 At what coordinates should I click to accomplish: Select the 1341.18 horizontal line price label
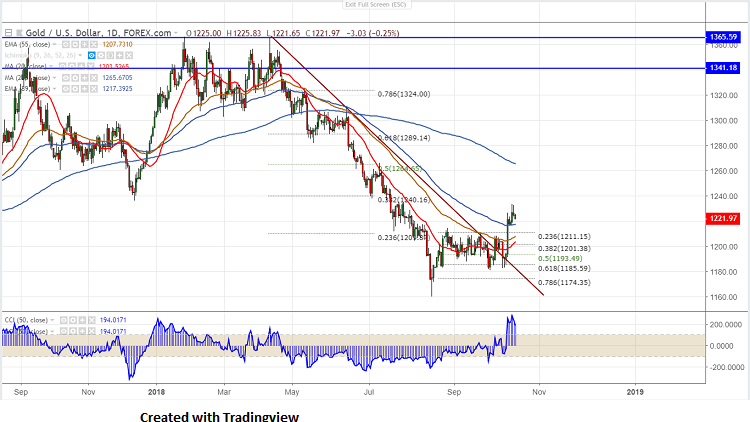click(x=723, y=67)
